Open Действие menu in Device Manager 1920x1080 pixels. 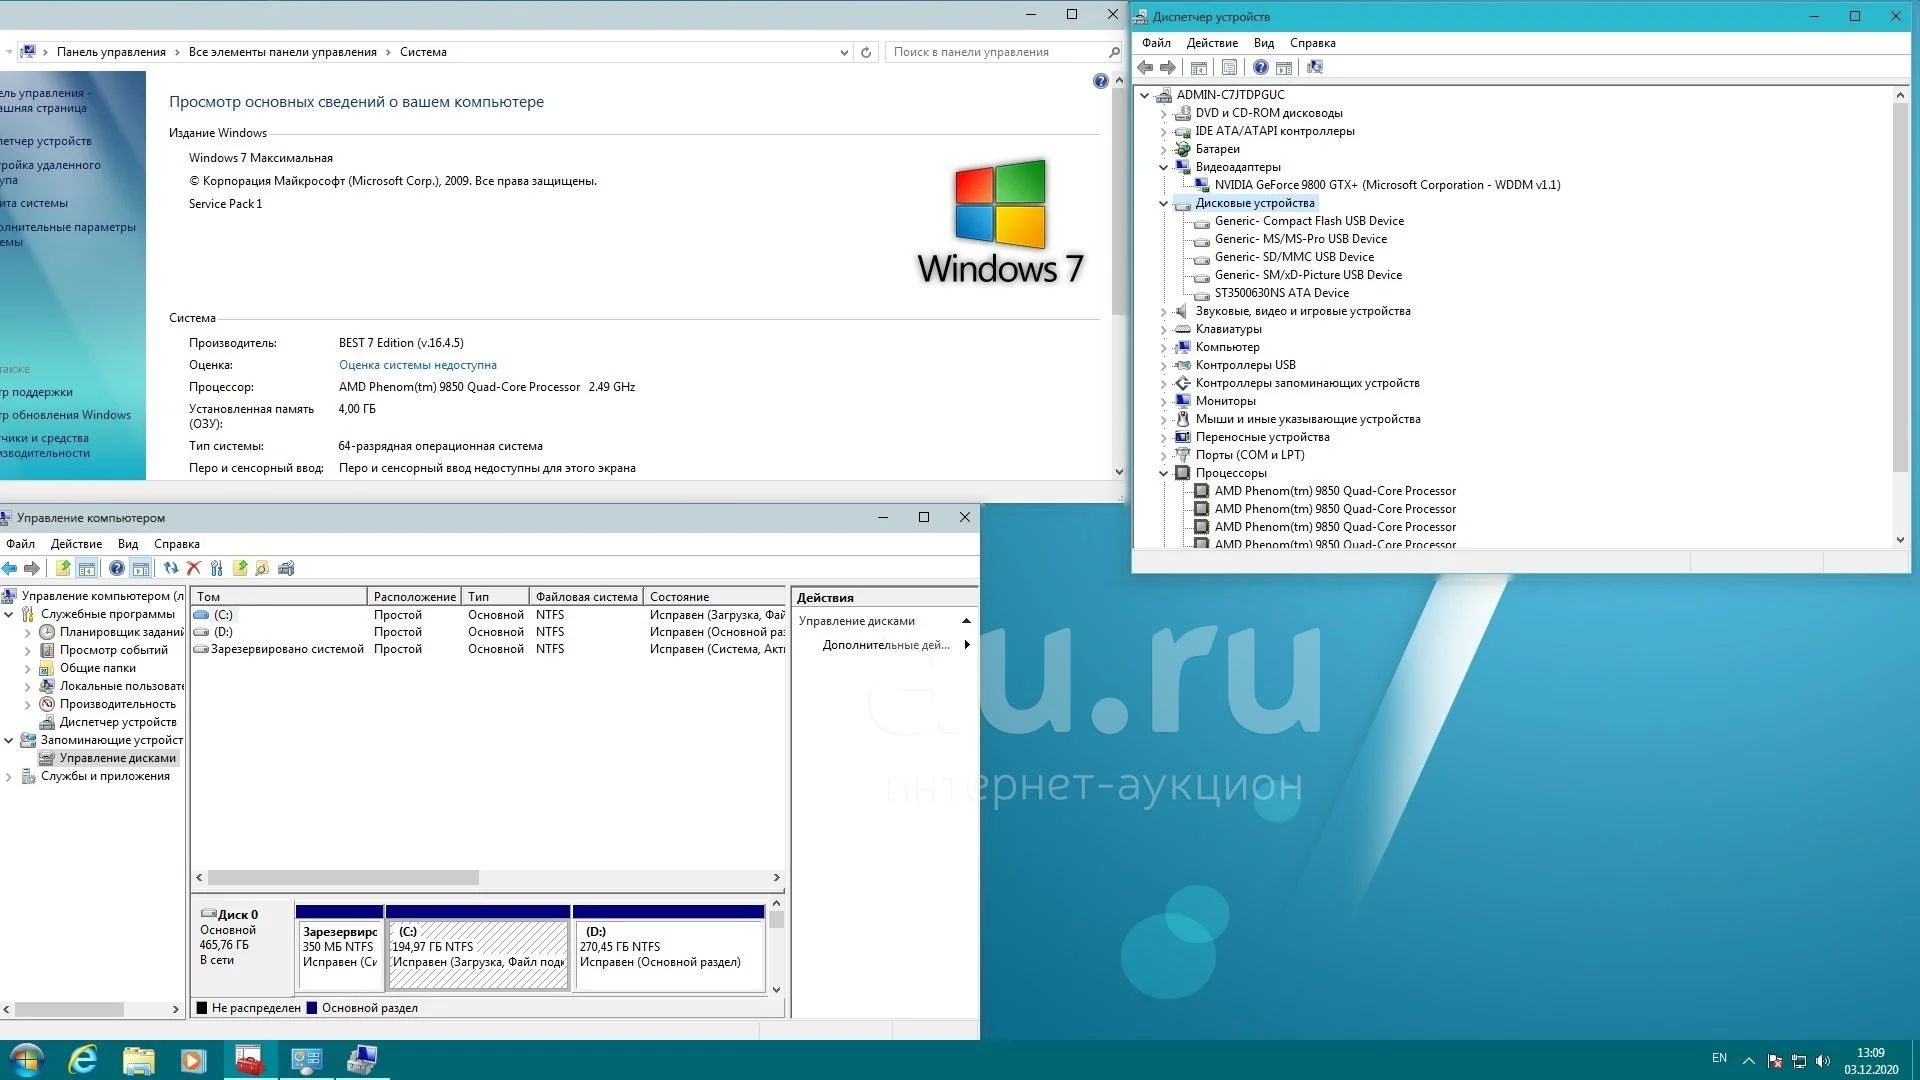pyautogui.click(x=1212, y=43)
